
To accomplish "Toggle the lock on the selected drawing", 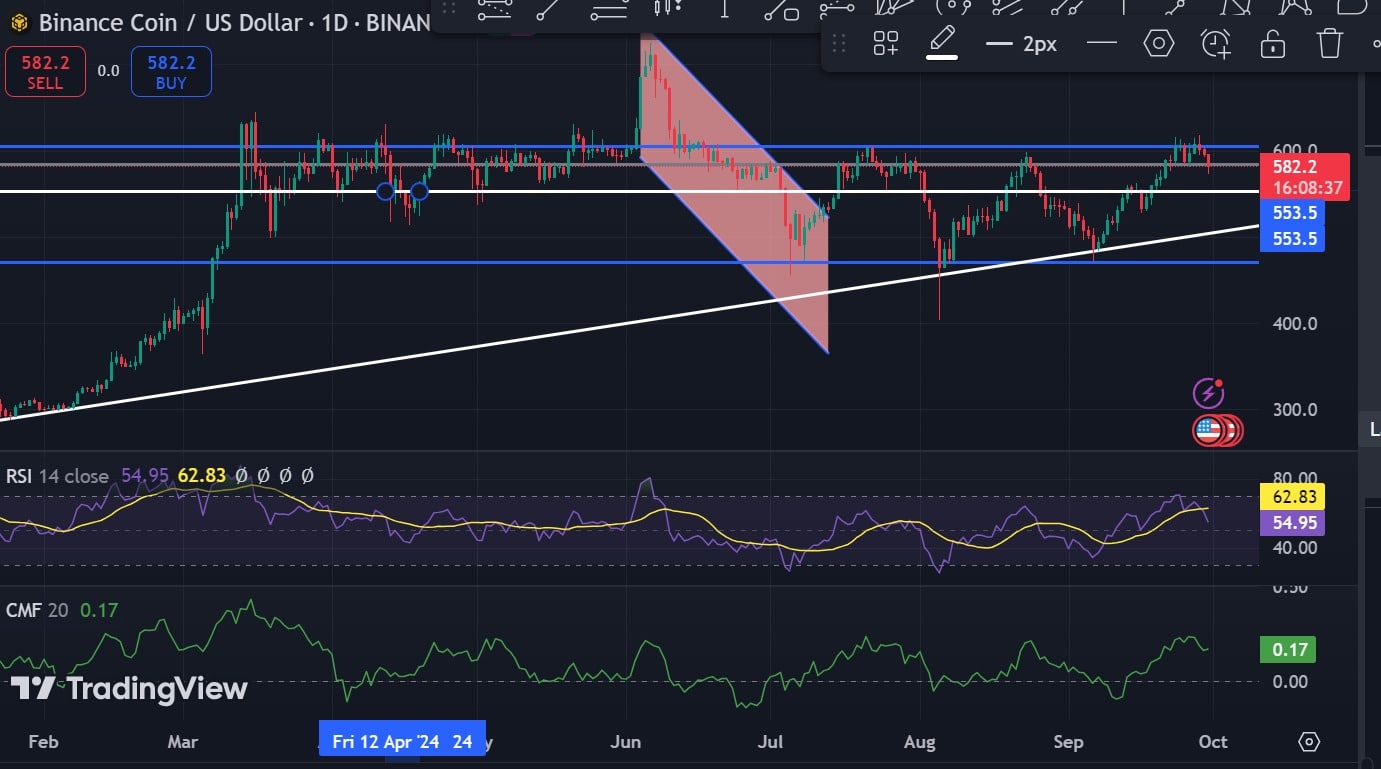I will [x=1272, y=43].
